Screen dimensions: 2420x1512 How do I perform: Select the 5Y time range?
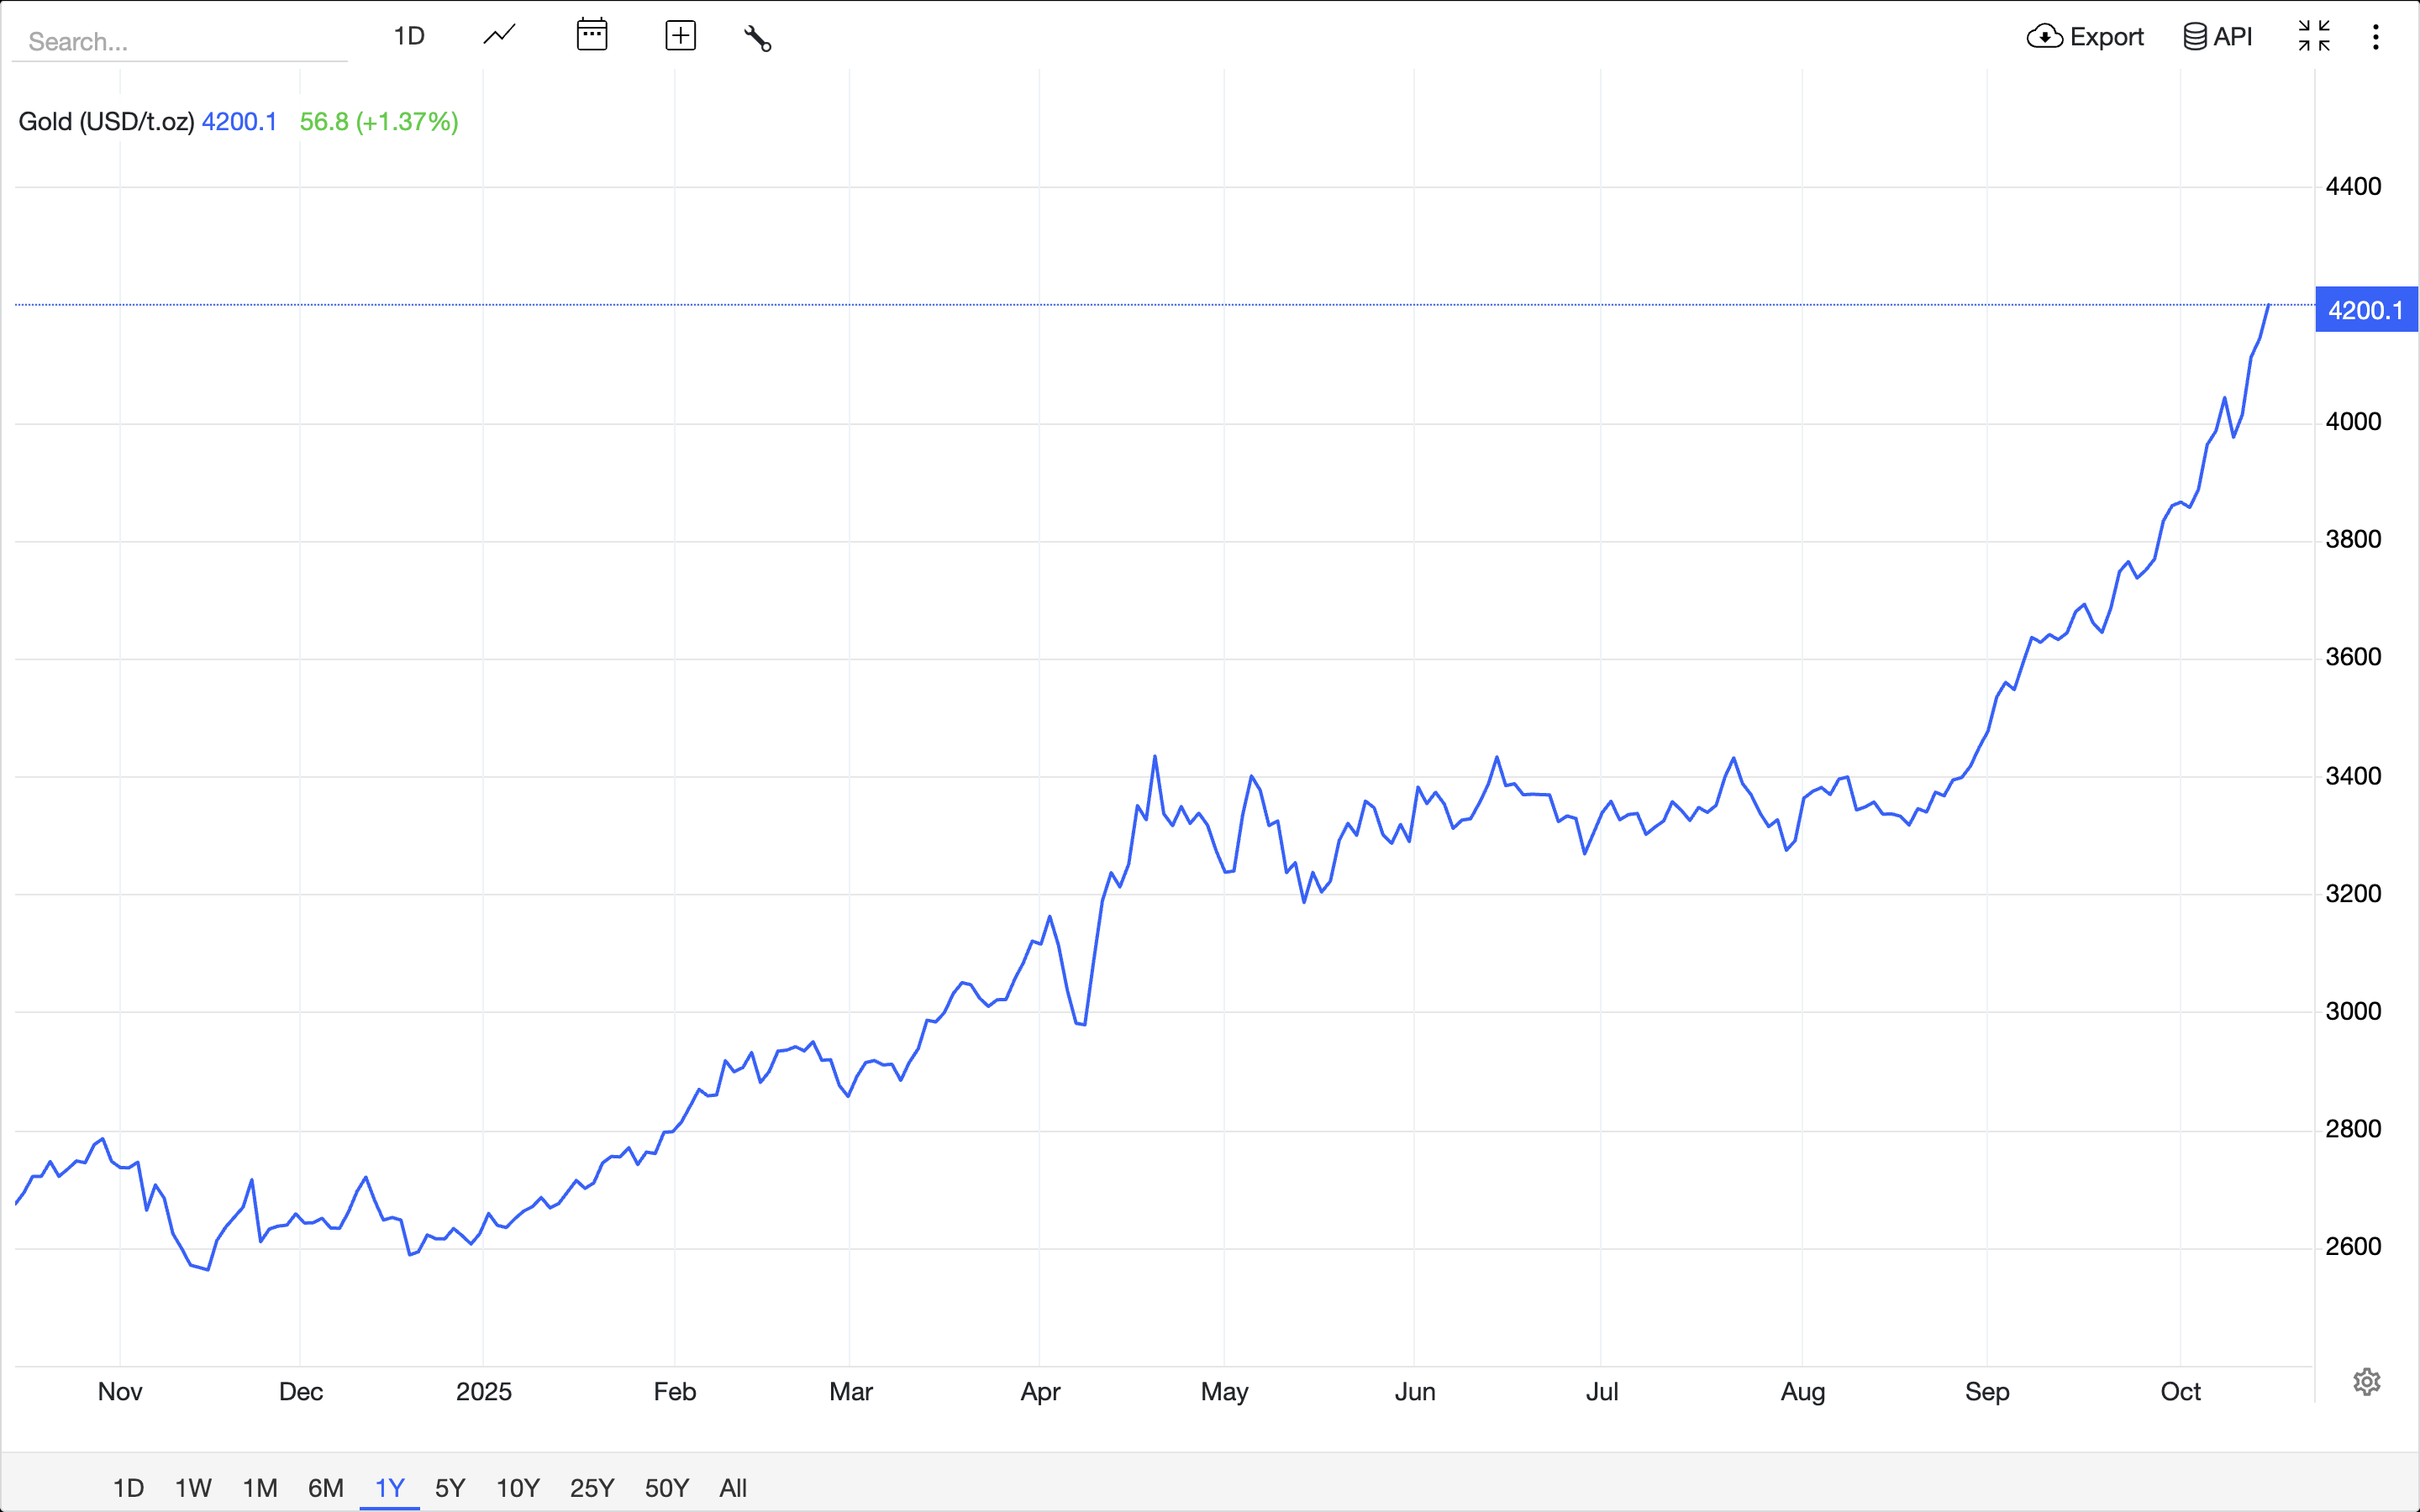pyautogui.click(x=450, y=1487)
